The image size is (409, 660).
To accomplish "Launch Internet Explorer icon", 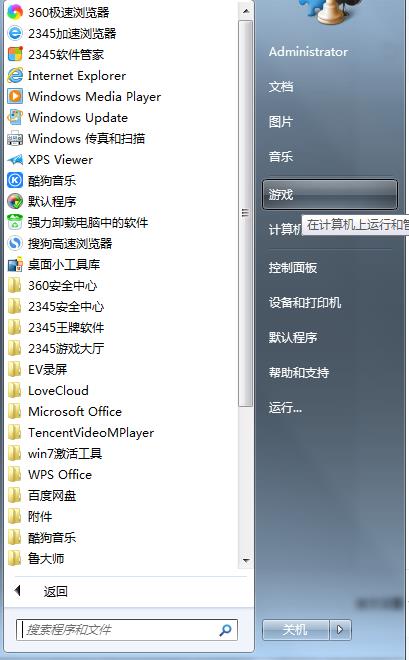I will click(15, 75).
